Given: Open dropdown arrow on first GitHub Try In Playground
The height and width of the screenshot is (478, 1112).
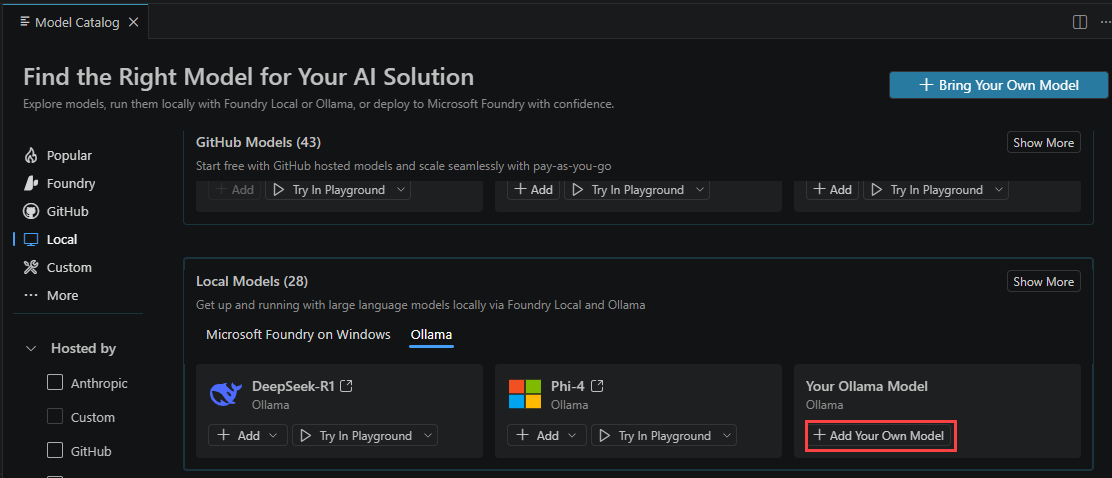Looking at the screenshot, I should tap(401, 190).
